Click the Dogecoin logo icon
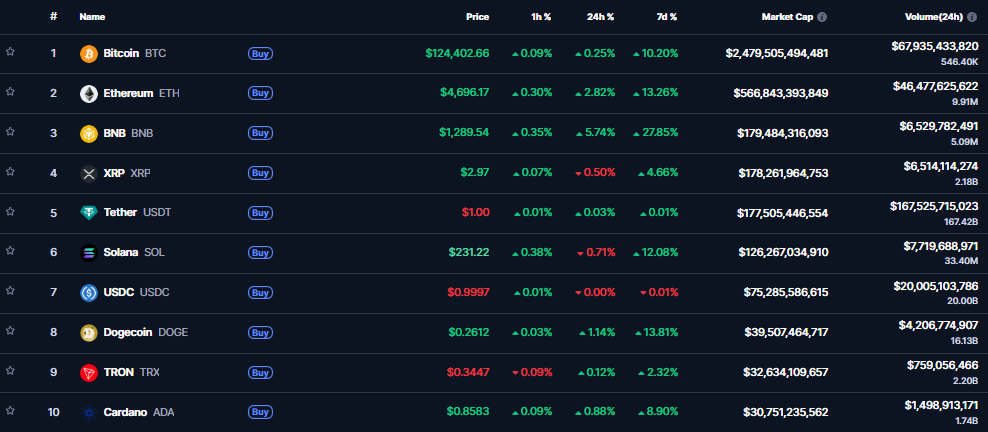The height and width of the screenshot is (432, 988). coord(88,332)
